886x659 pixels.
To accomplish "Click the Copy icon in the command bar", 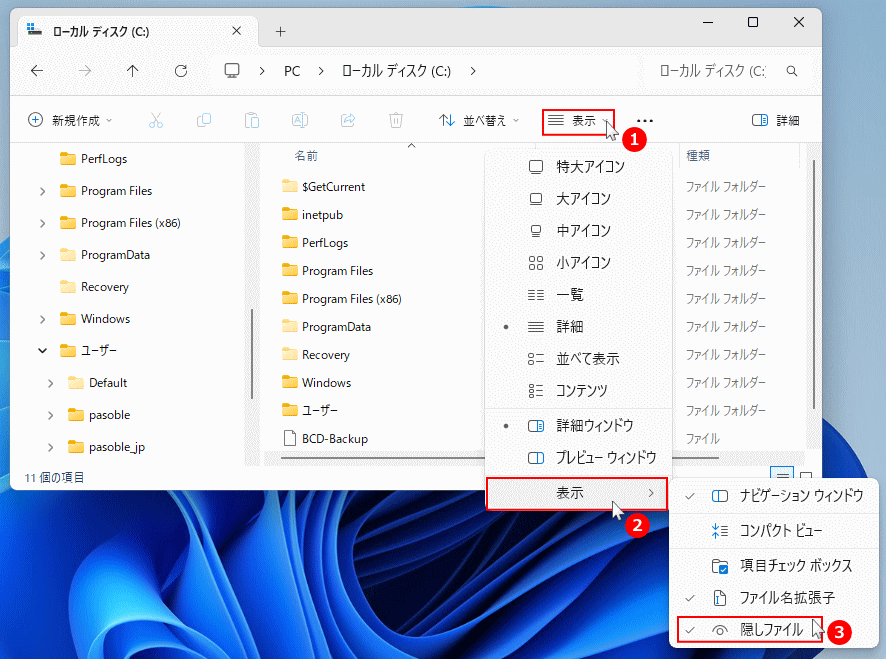I will click(204, 120).
